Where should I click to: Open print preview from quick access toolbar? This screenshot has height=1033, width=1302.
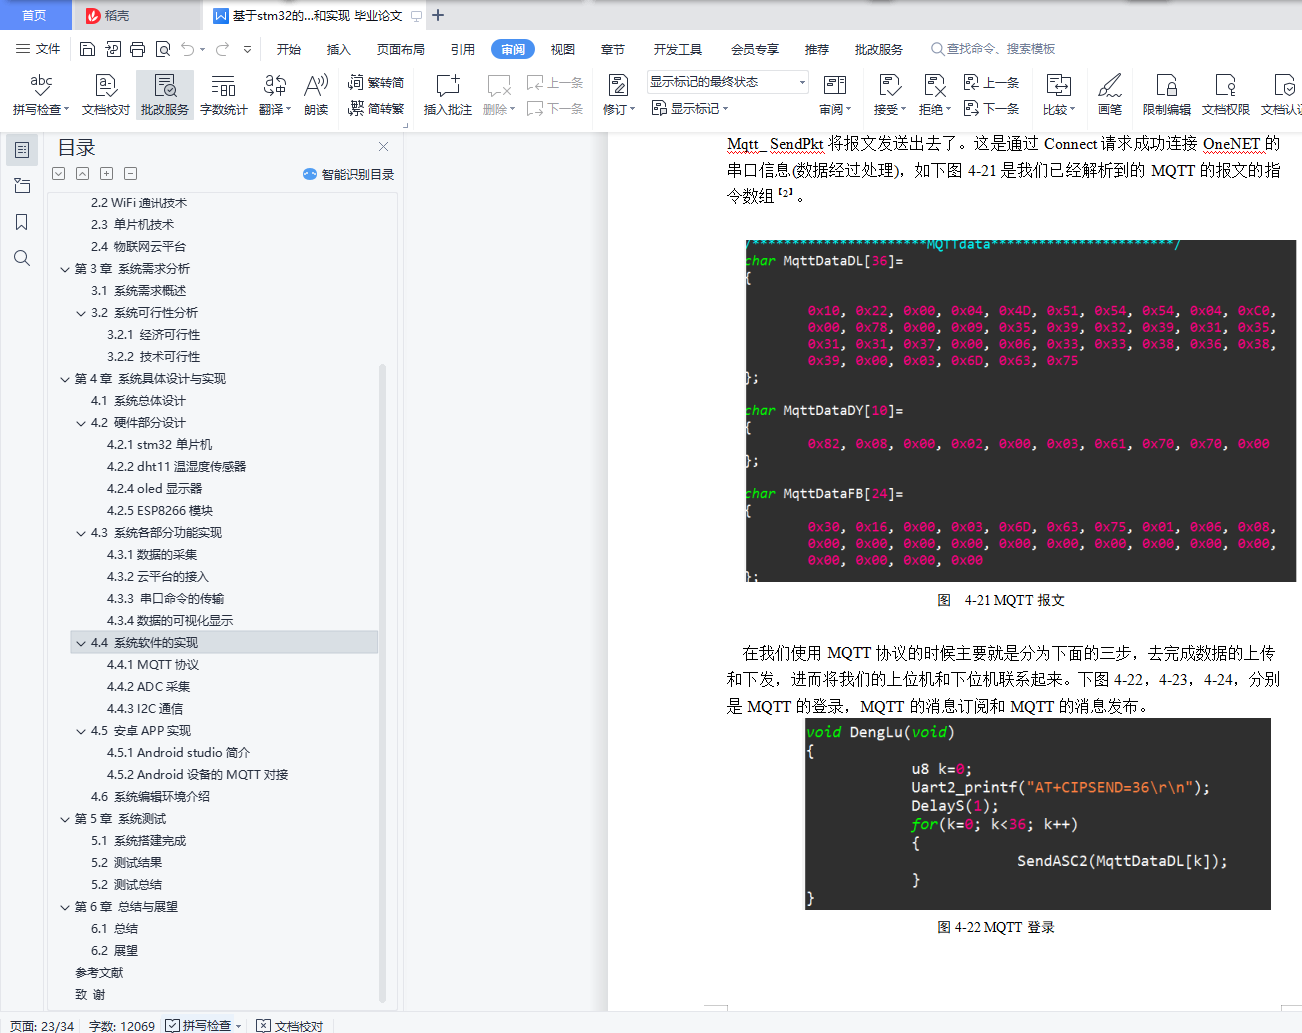point(162,49)
